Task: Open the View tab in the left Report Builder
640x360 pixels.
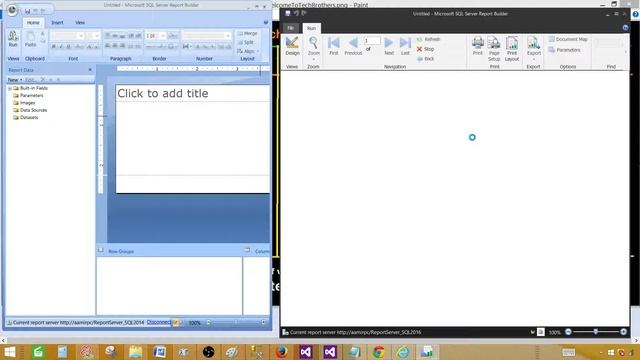Action: [80, 23]
